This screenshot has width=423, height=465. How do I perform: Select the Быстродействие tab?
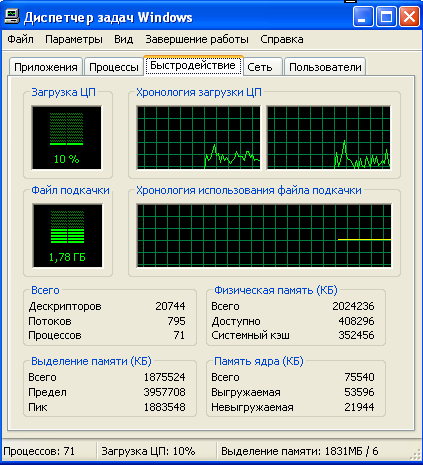pyautogui.click(x=193, y=65)
